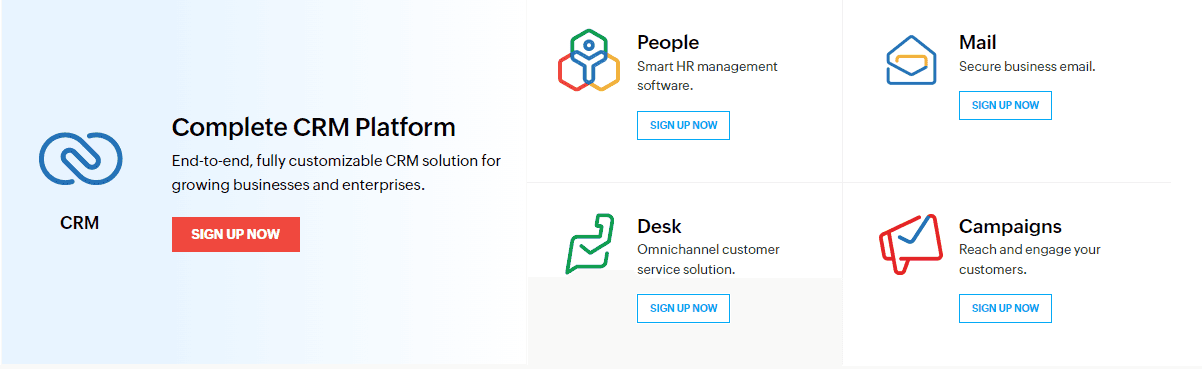
Task: Sign up now for Mail
Action: click(1005, 105)
